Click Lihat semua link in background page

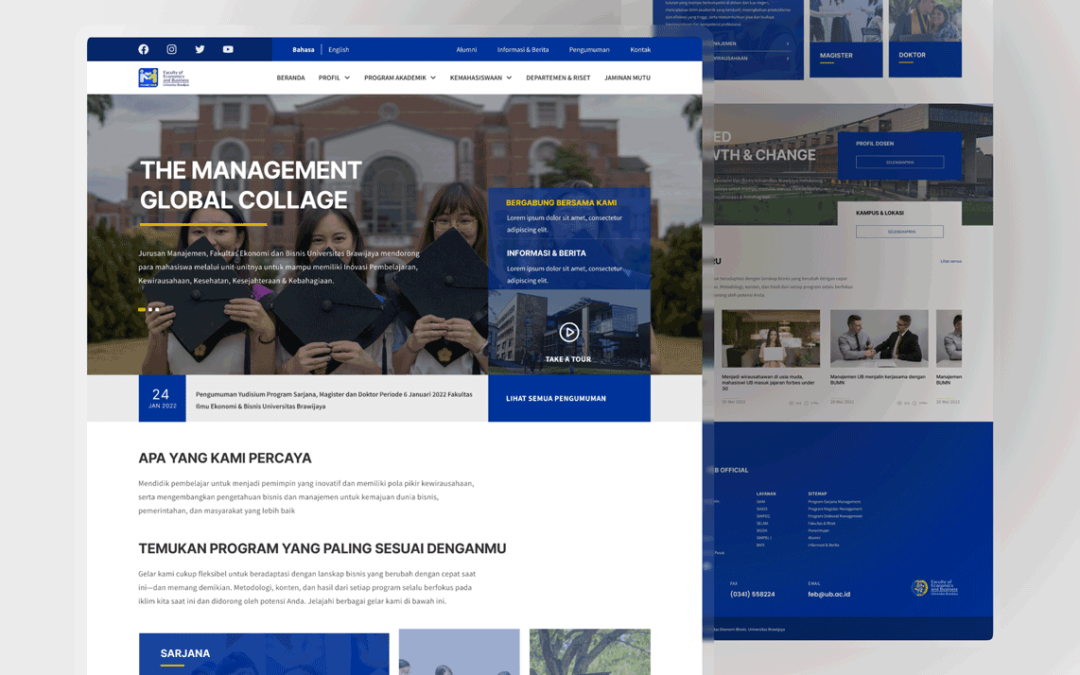pyautogui.click(x=951, y=261)
